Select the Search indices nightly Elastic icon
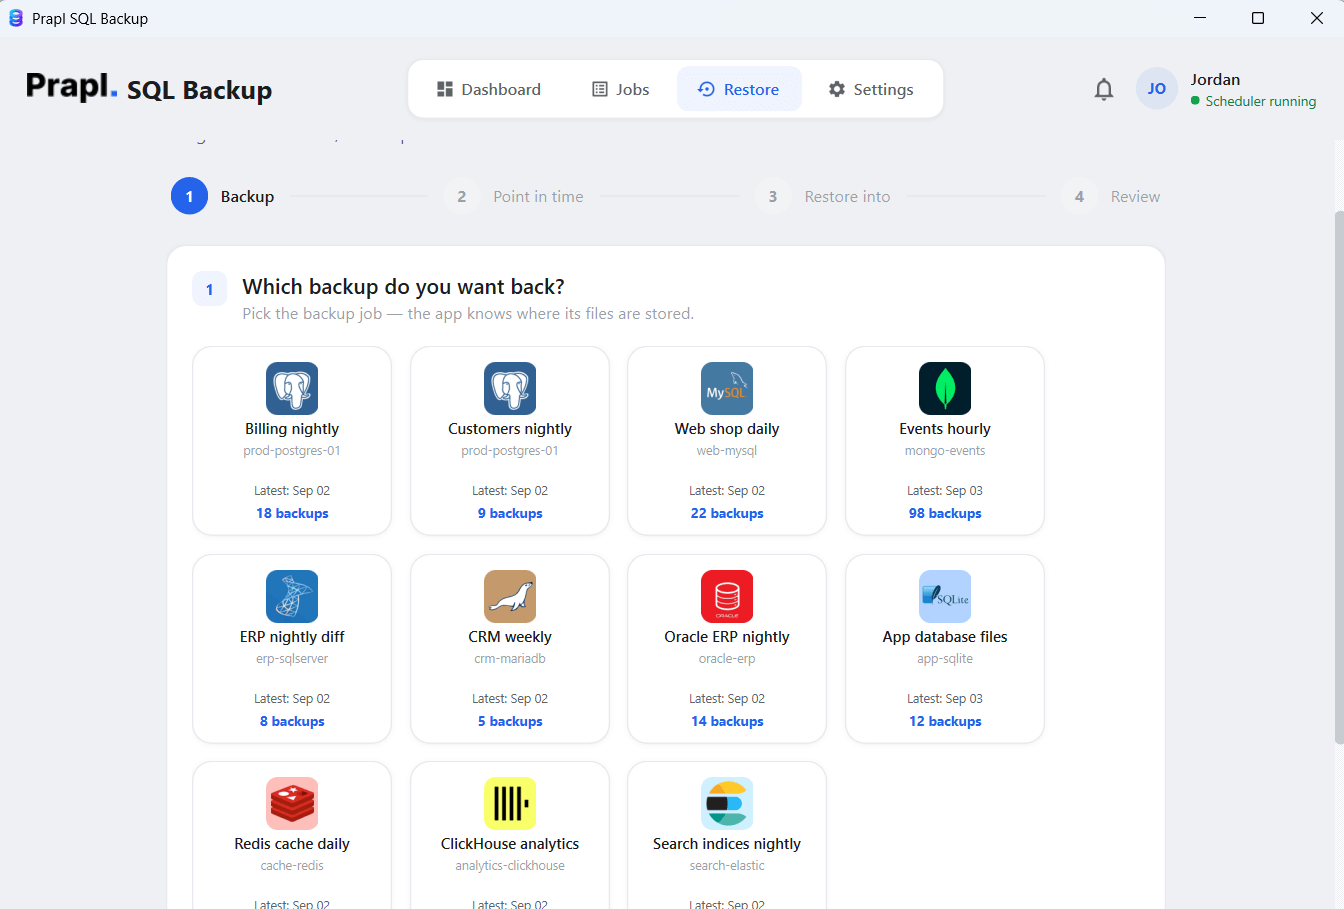 tap(727, 803)
